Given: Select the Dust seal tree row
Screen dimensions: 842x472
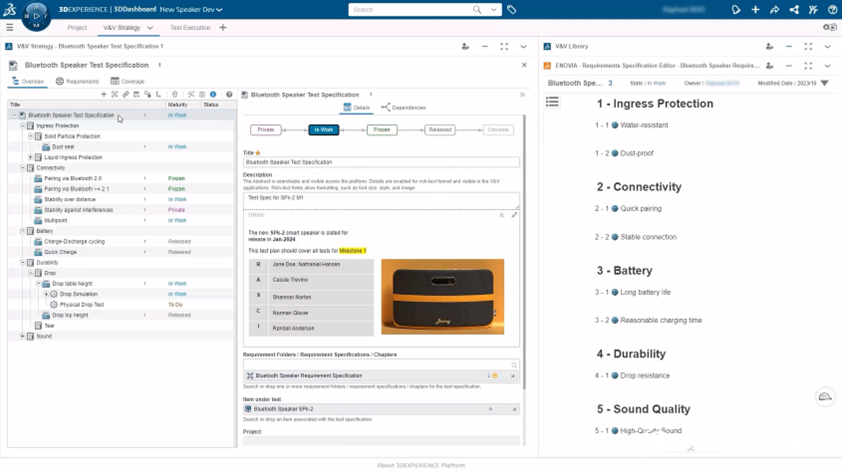Looking at the screenshot, I should pyautogui.click(x=122, y=147).
